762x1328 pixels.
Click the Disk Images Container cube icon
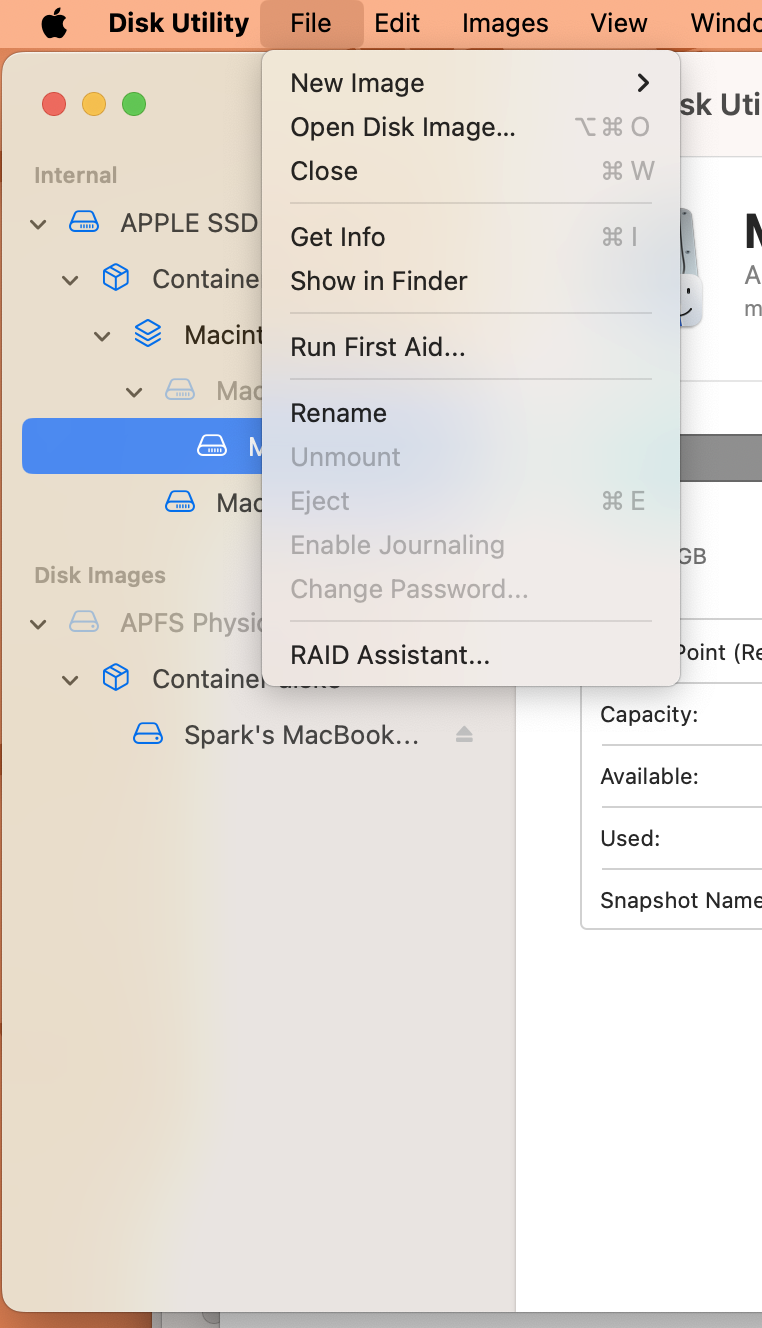[x=116, y=679]
